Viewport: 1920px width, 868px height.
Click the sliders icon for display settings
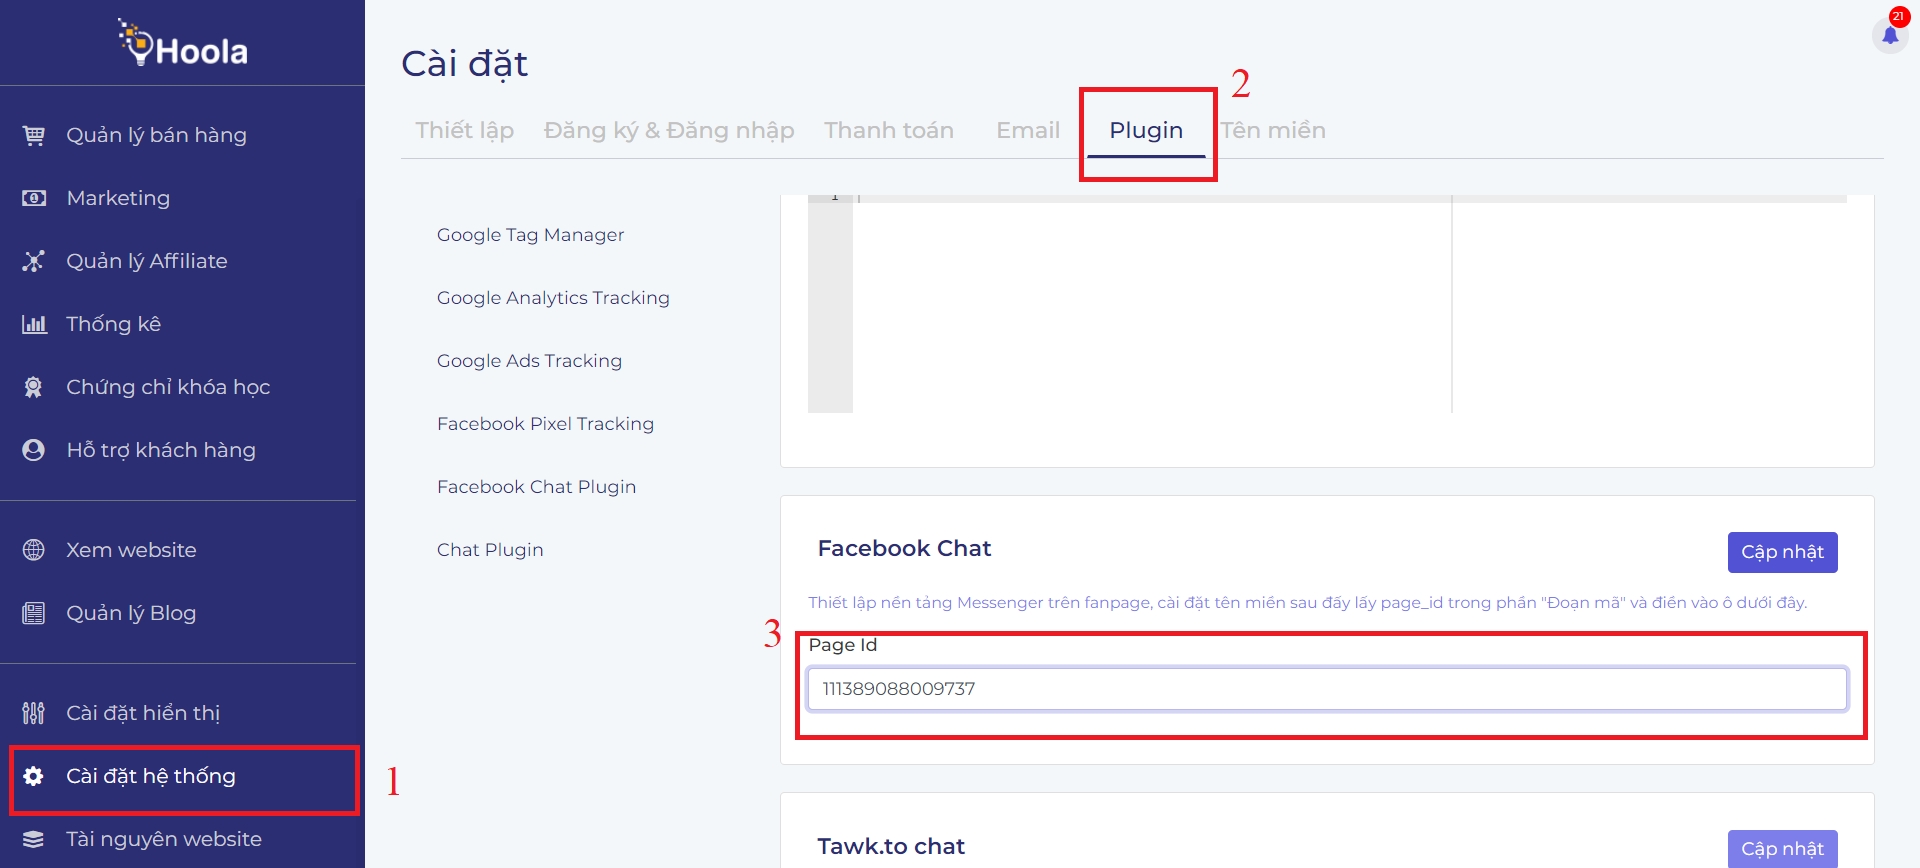point(34,713)
